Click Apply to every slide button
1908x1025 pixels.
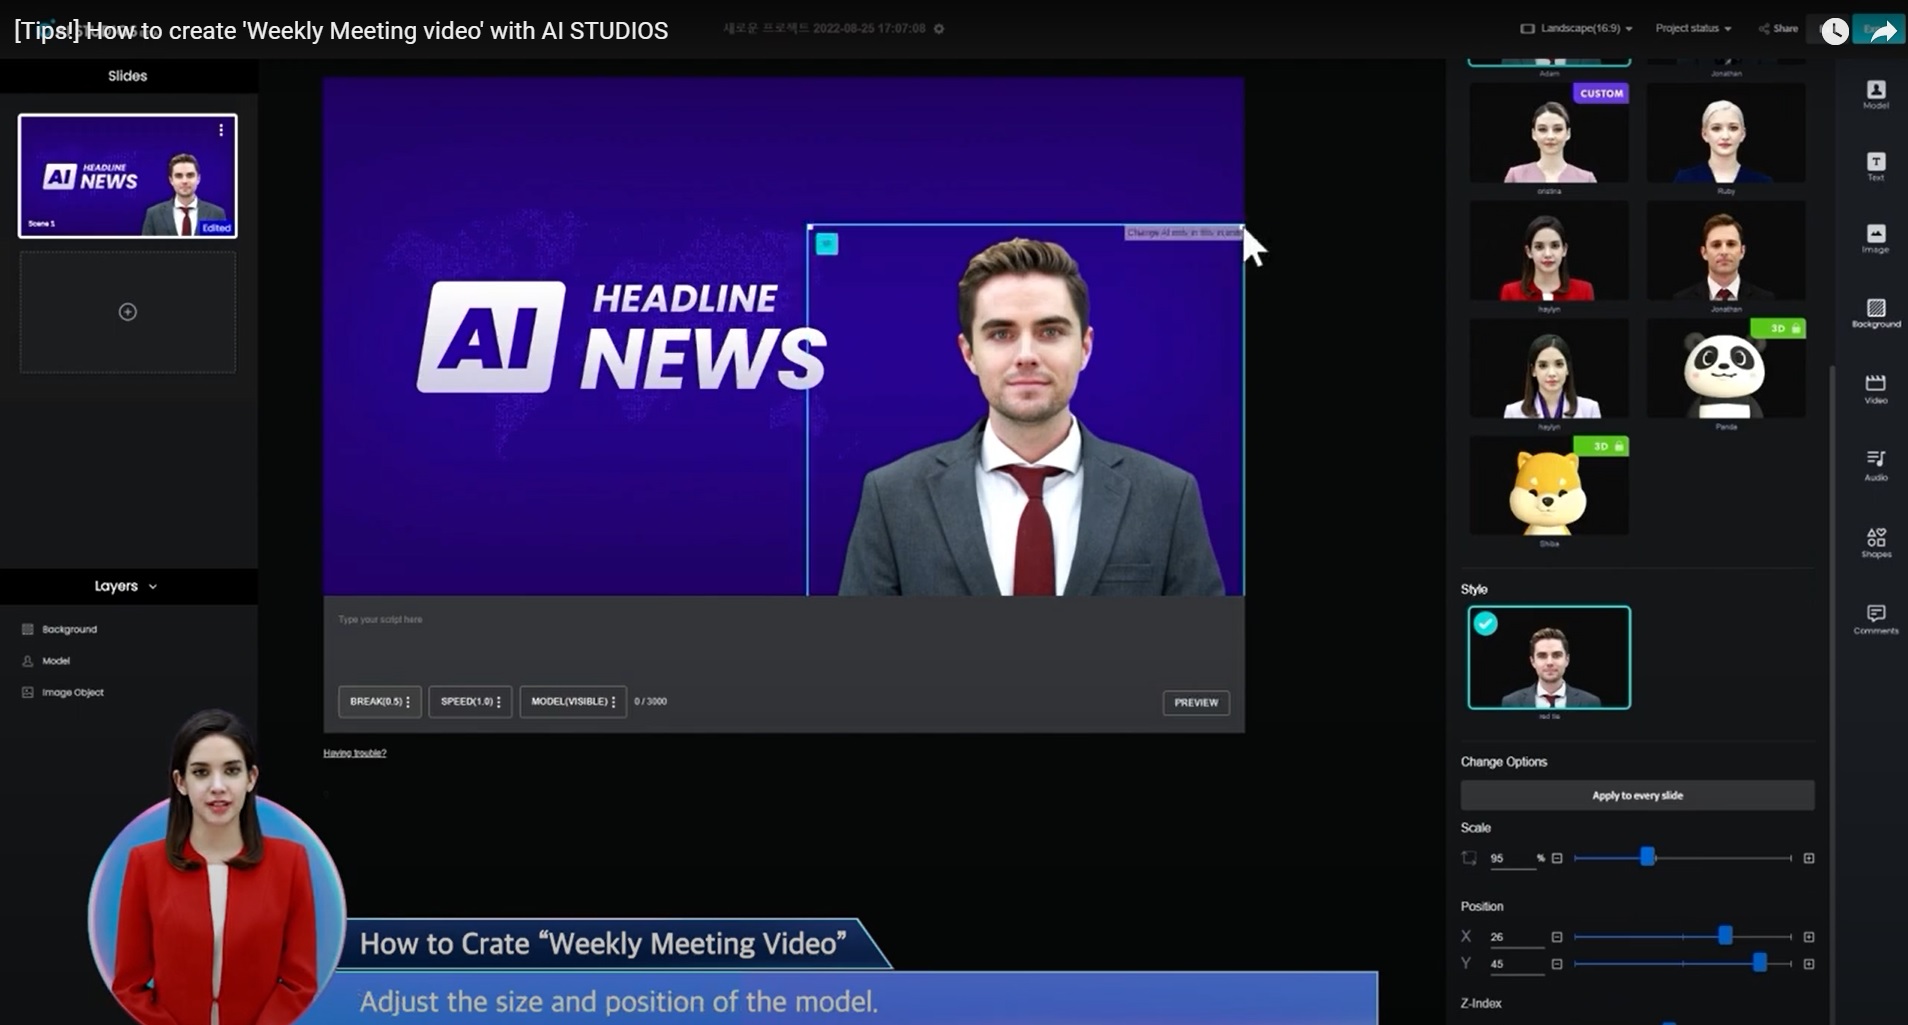click(1637, 795)
